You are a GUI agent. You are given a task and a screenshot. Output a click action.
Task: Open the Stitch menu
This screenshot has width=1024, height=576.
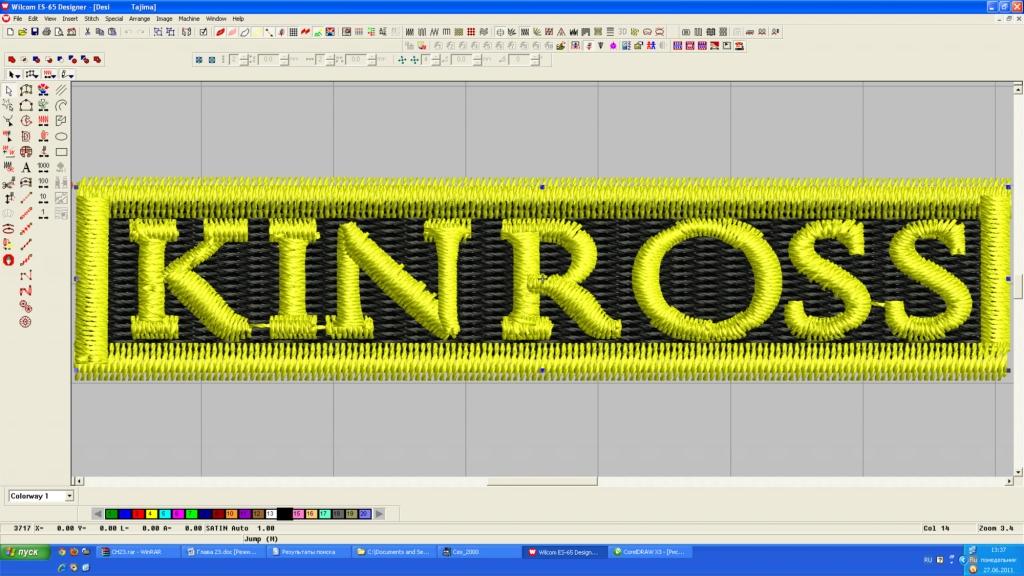(x=91, y=19)
